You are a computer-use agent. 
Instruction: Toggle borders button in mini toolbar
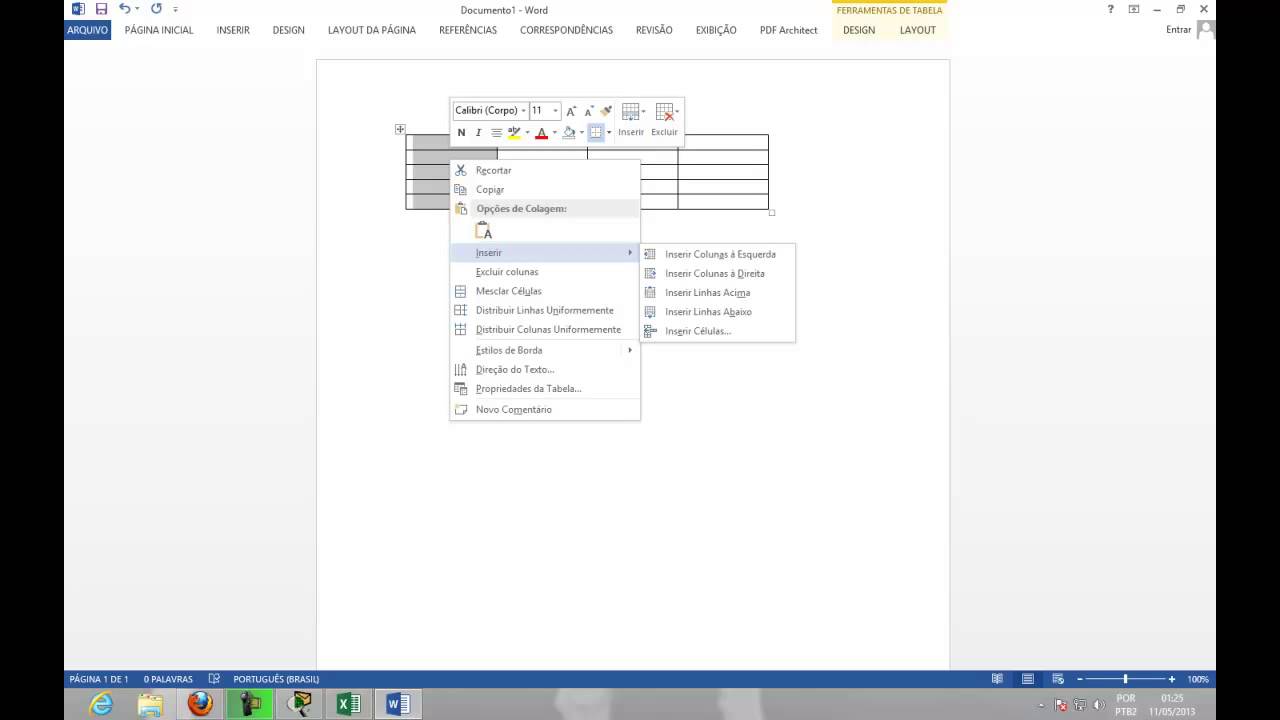pos(596,132)
